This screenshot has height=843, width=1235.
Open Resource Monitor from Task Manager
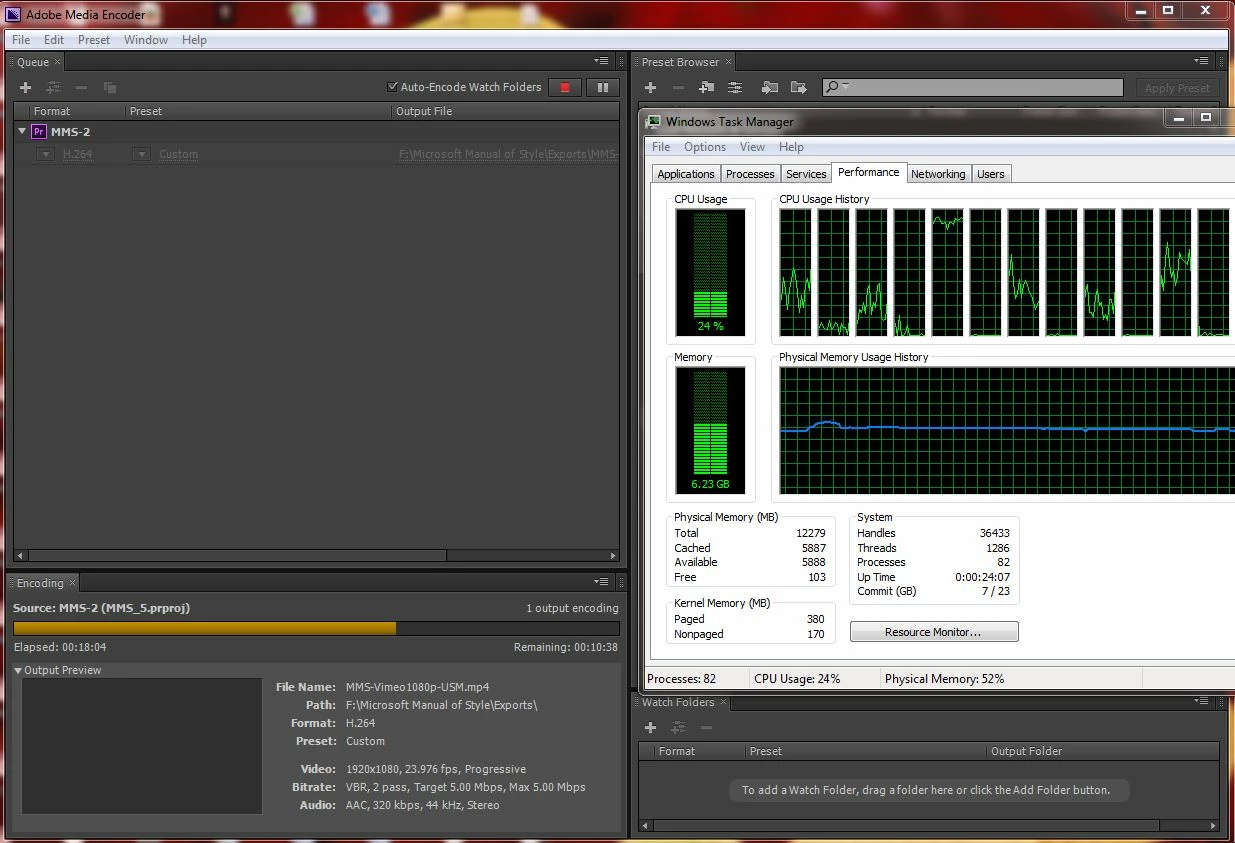point(934,632)
